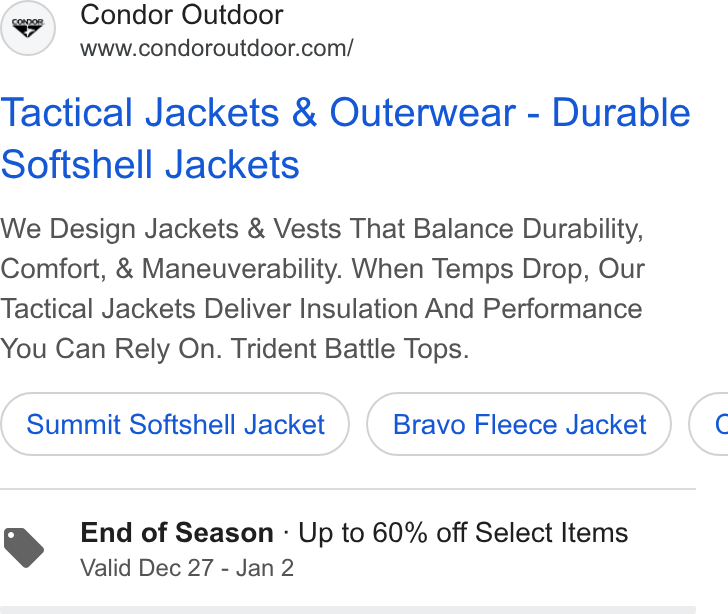Click the Condor Outdoor logo icon
Viewport: 728px width, 614px height.
click(x=27, y=28)
